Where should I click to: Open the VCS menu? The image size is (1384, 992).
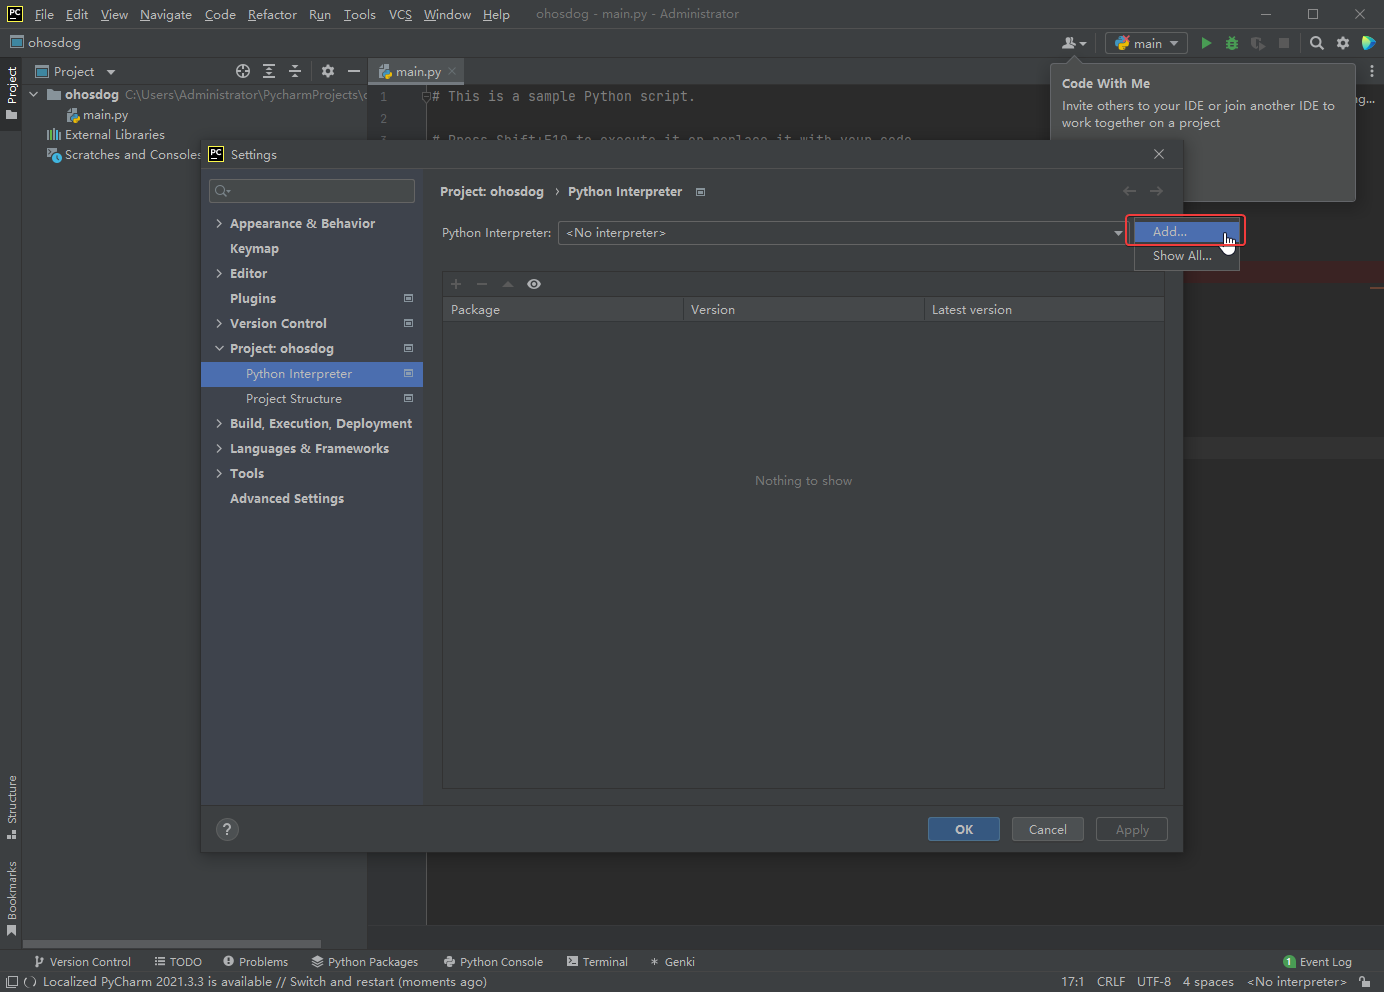tap(400, 14)
